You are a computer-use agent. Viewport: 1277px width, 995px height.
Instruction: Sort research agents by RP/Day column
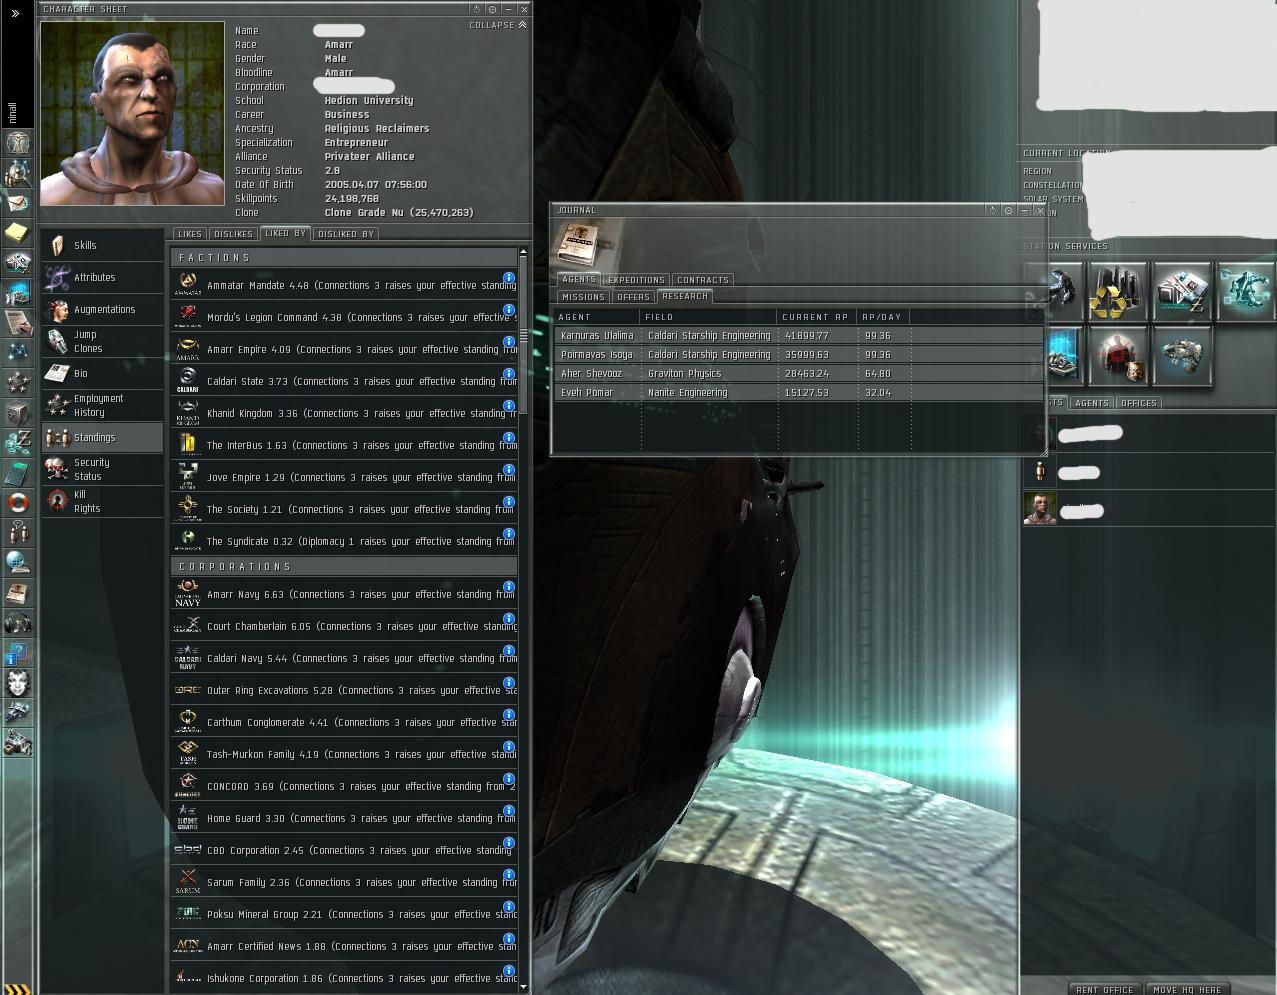pyautogui.click(x=883, y=317)
